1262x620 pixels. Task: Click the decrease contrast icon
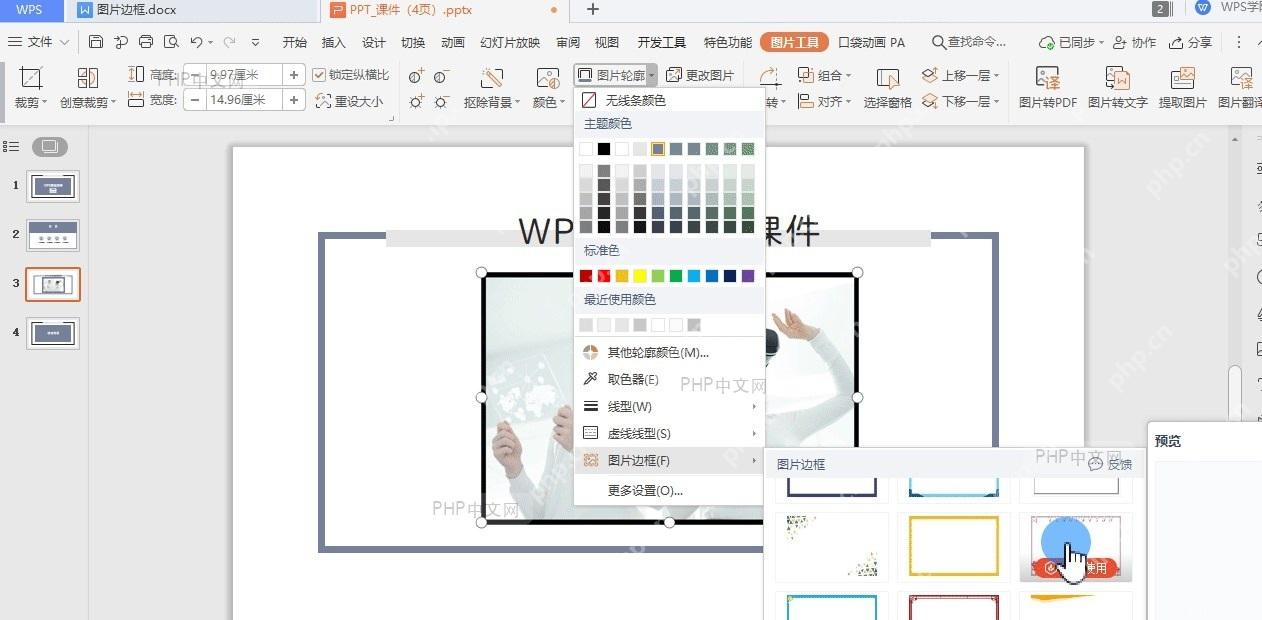point(441,76)
